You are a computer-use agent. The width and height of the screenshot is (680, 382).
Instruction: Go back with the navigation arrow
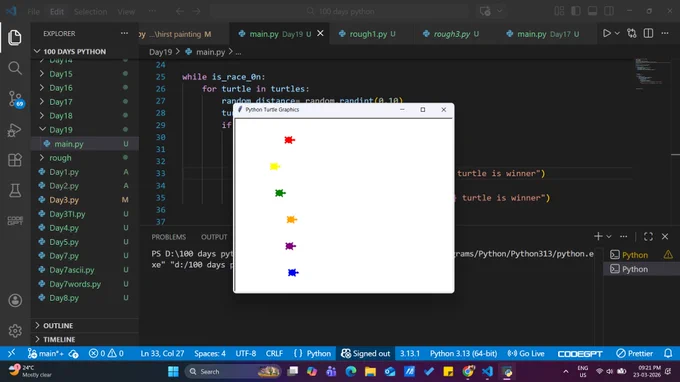tap(180, 11)
